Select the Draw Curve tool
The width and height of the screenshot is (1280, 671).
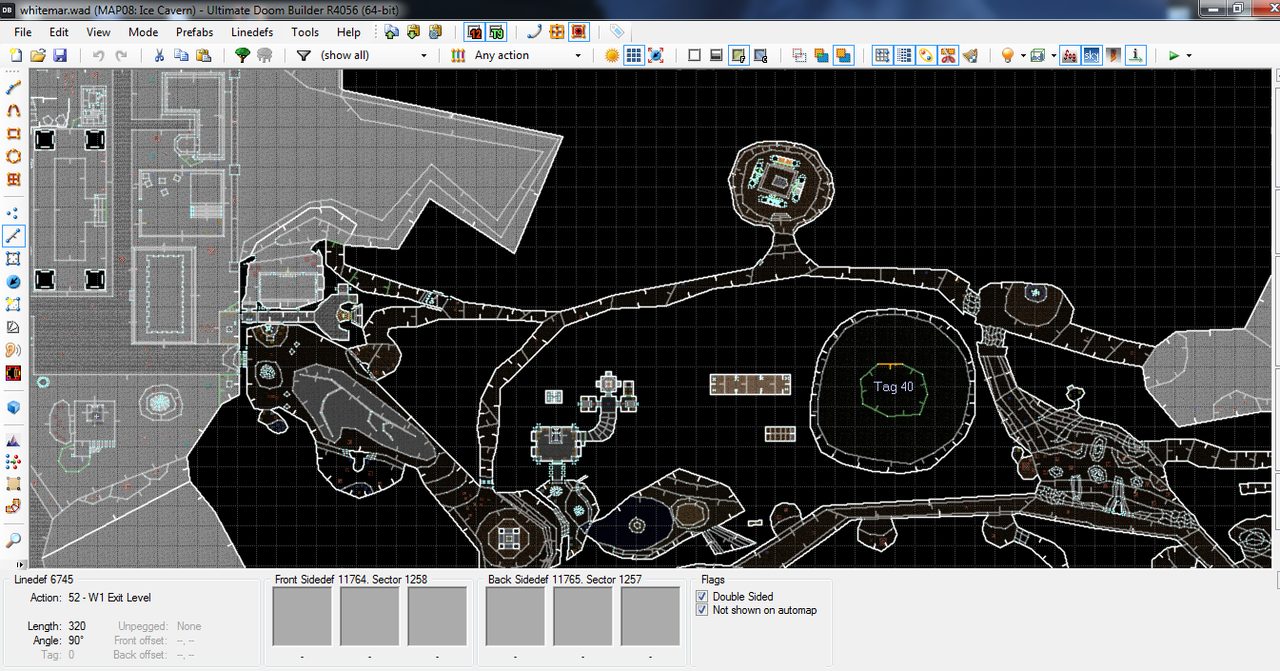[x=14, y=111]
